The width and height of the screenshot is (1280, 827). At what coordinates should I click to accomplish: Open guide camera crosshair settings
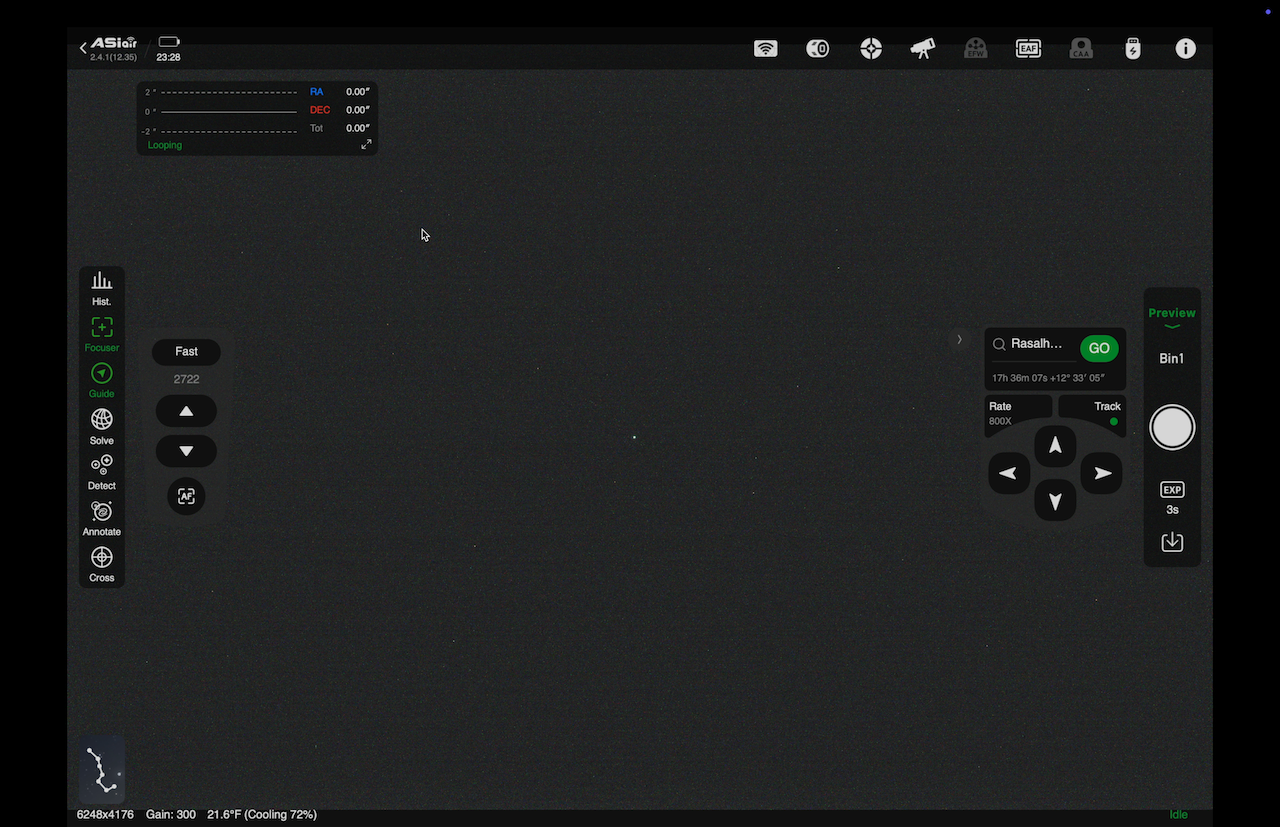pyautogui.click(x=871, y=49)
